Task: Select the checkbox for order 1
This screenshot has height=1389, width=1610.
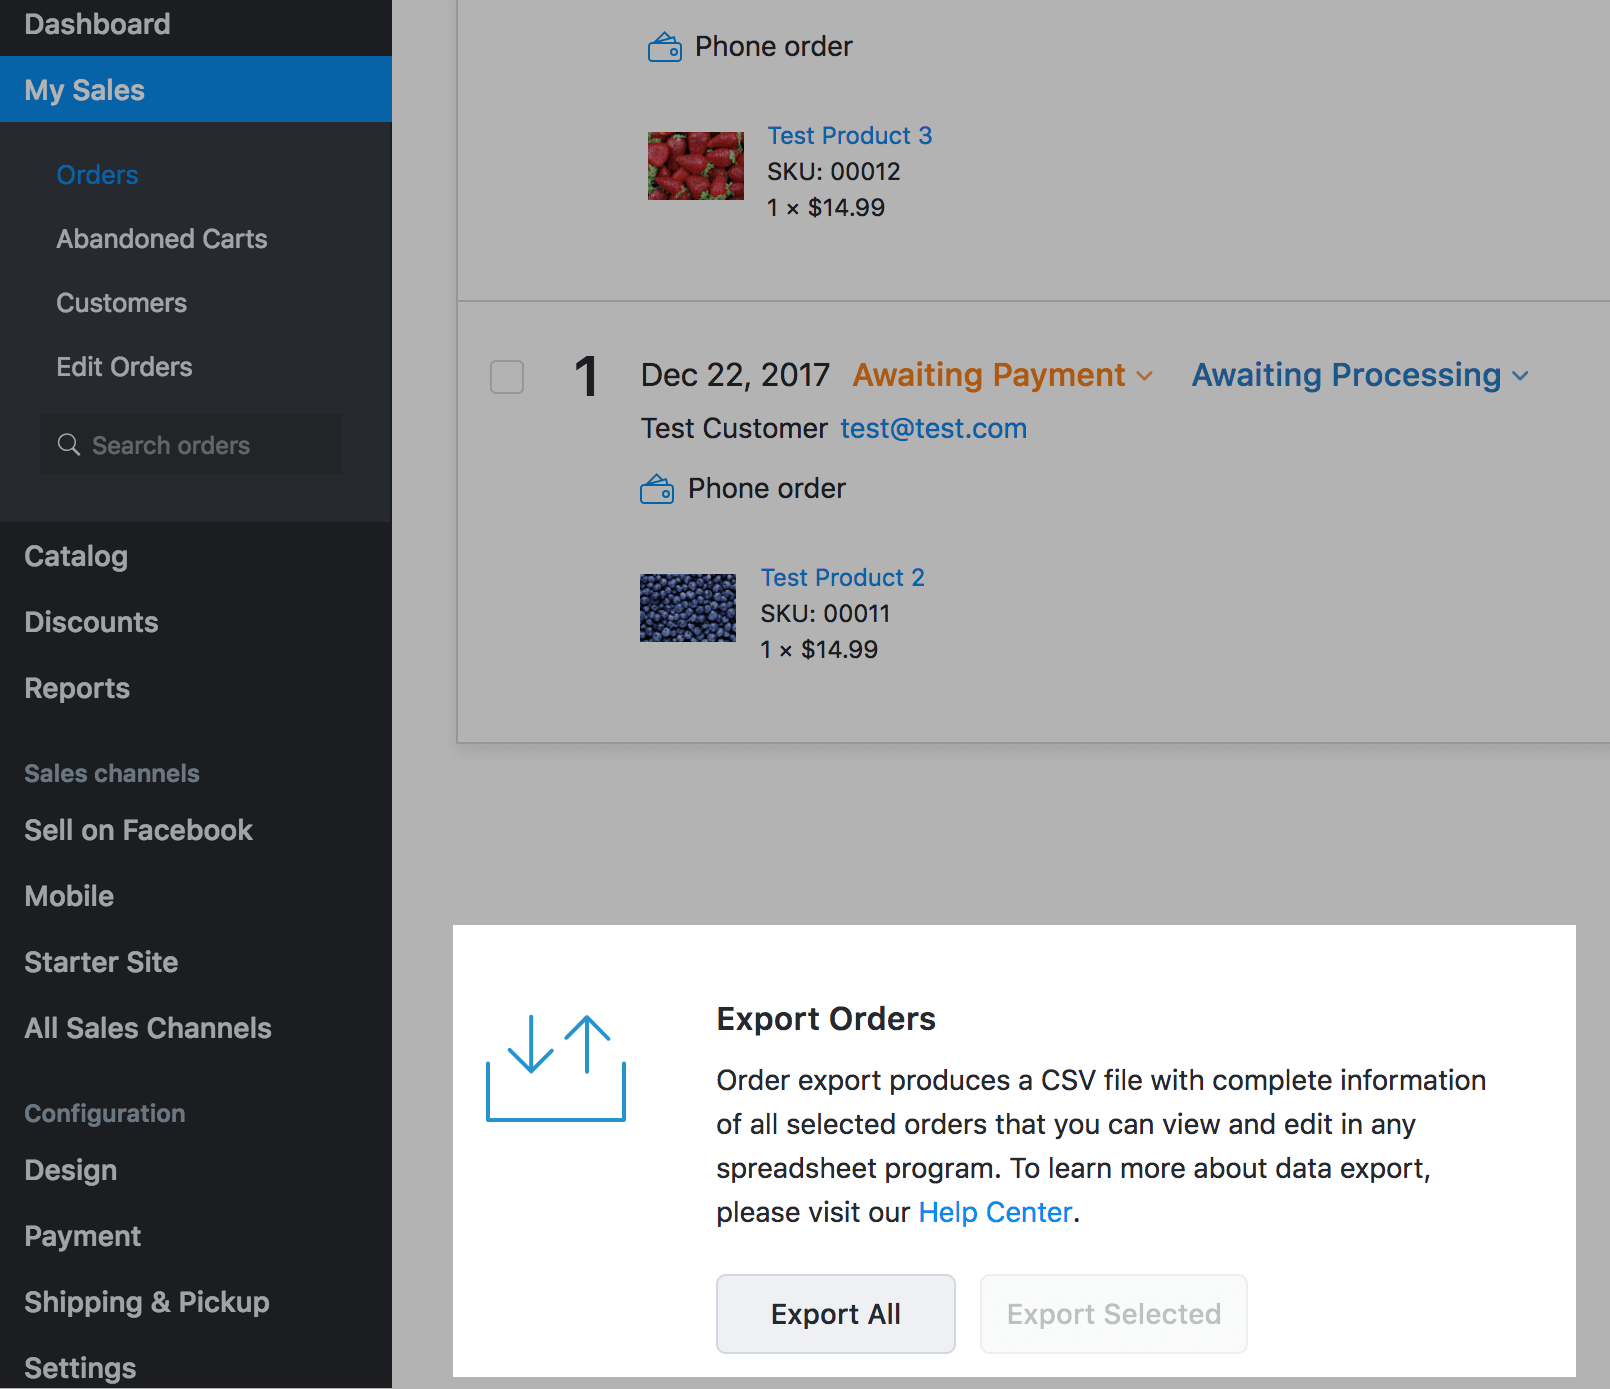Action: pos(507,377)
